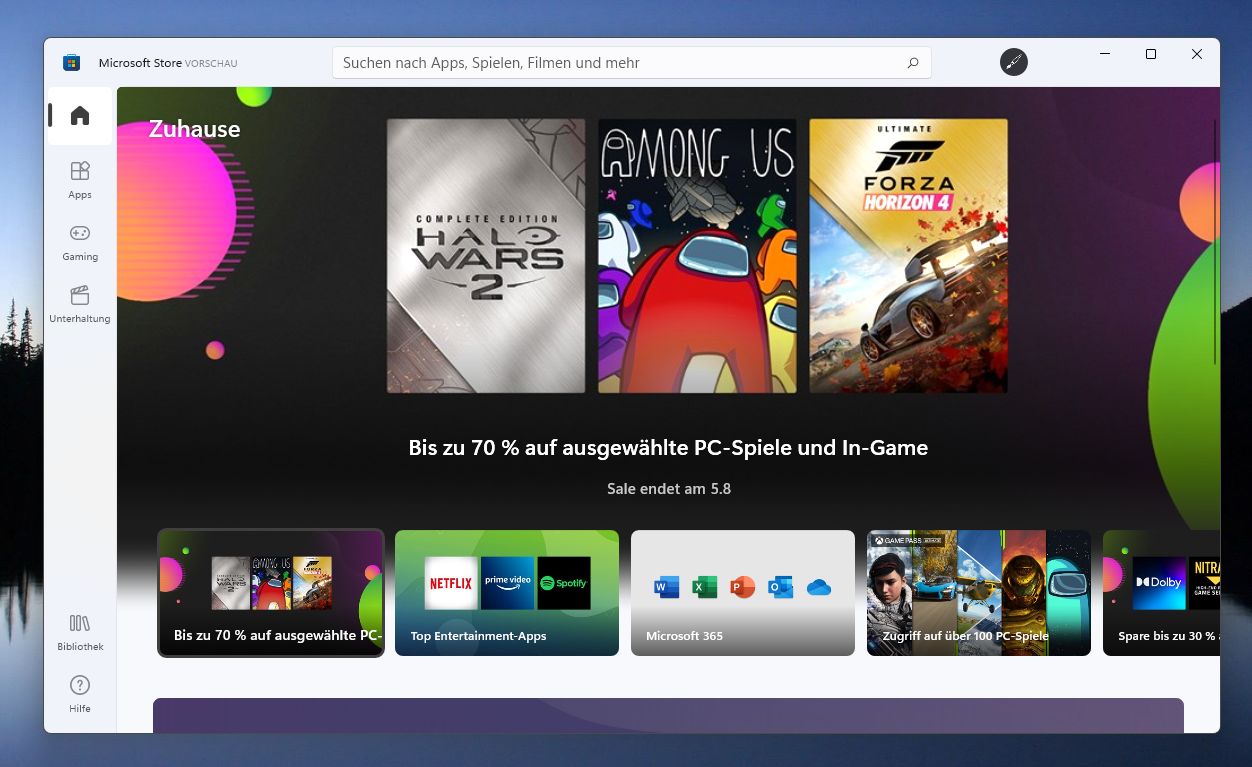Viewport: 1252px width, 767px height.
Task: Open the Home tab in the sidebar
Action: [x=80, y=116]
